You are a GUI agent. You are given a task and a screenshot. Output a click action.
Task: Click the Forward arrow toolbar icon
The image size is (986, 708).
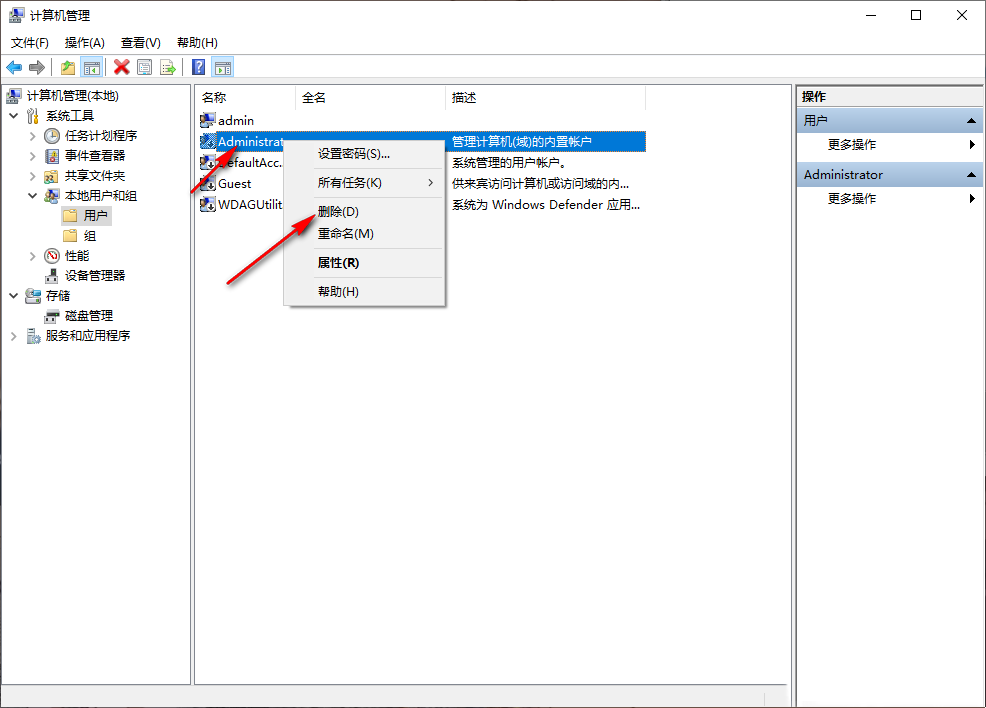(x=37, y=67)
